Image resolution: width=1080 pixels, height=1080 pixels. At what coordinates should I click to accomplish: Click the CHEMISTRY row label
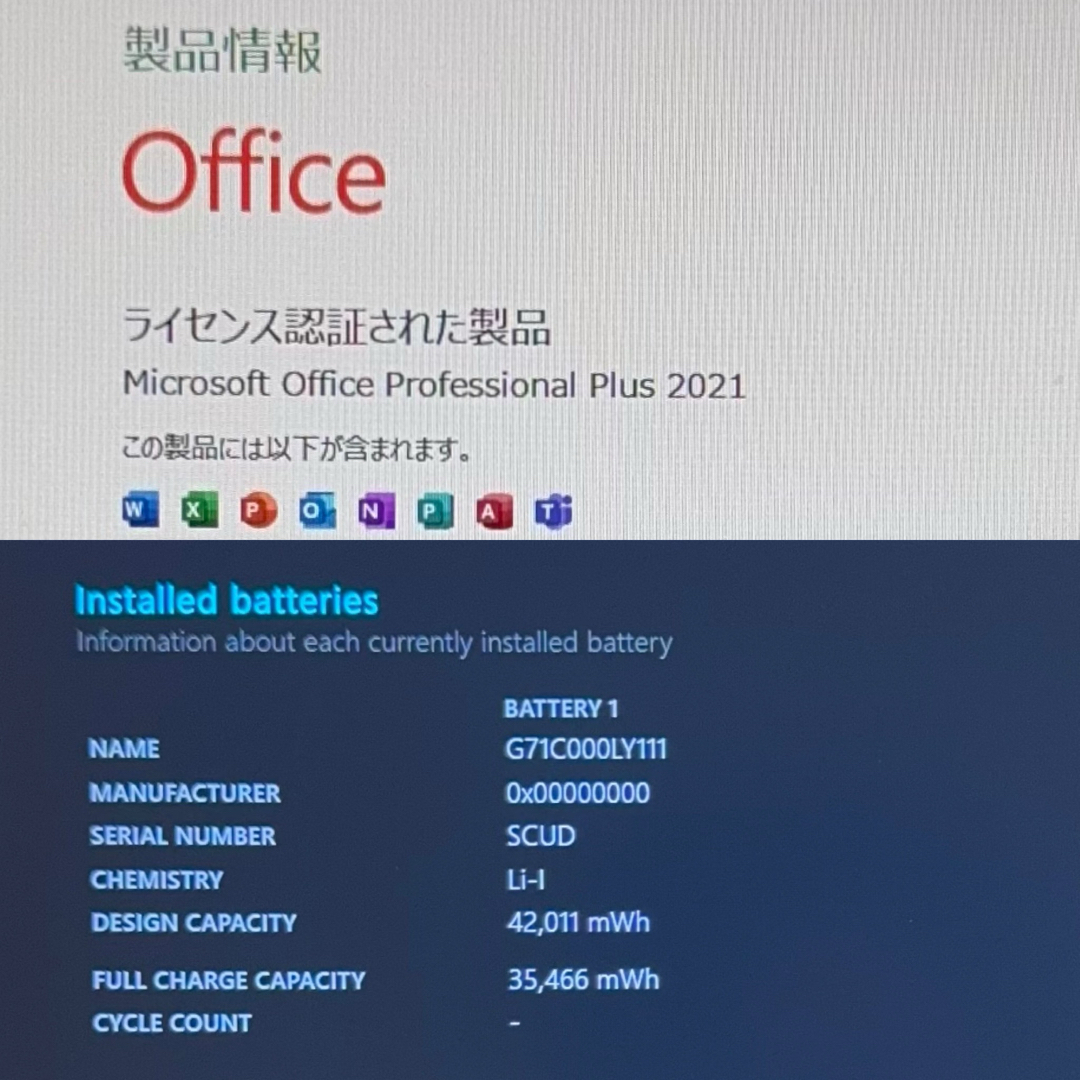(156, 880)
